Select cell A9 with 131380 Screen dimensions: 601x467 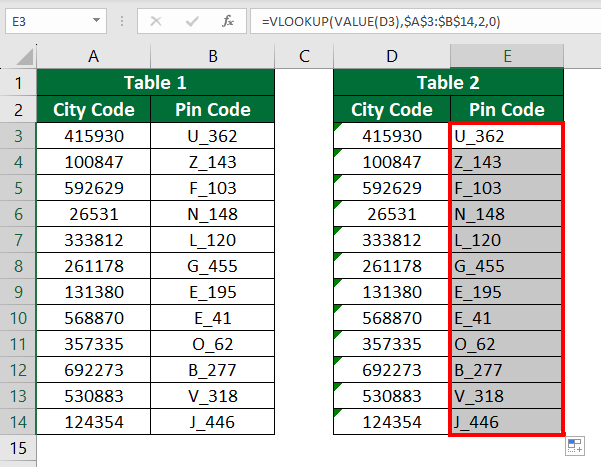tap(94, 292)
